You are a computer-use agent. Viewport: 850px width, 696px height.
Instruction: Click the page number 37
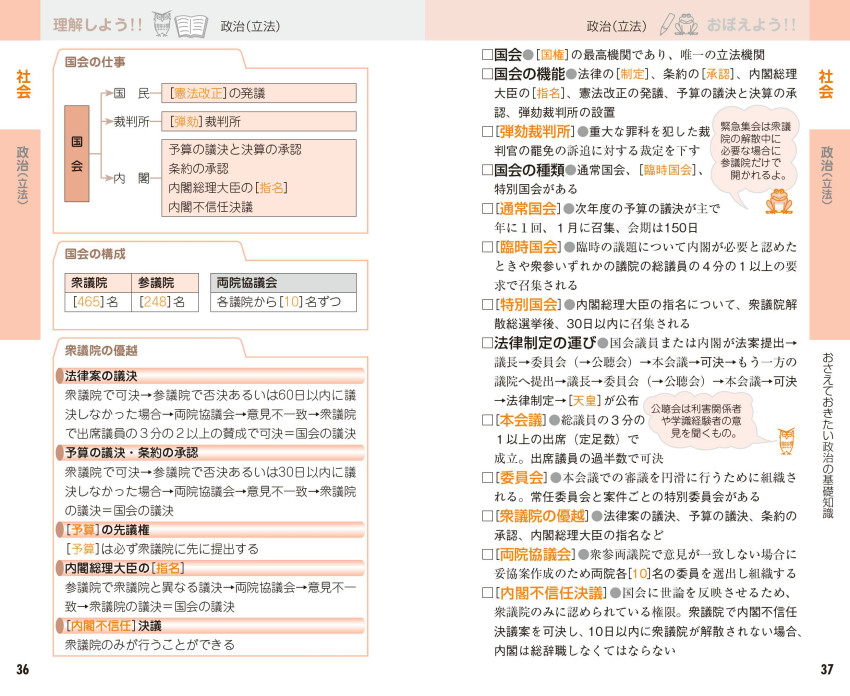click(827, 669)
